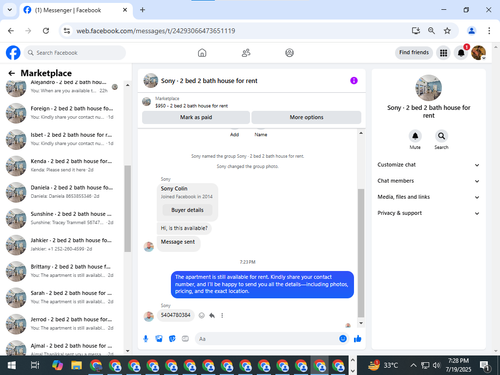Attach a file with the photo icon
Image resolution: width=500 pixels, height=375 pixels.
(159, 339)
